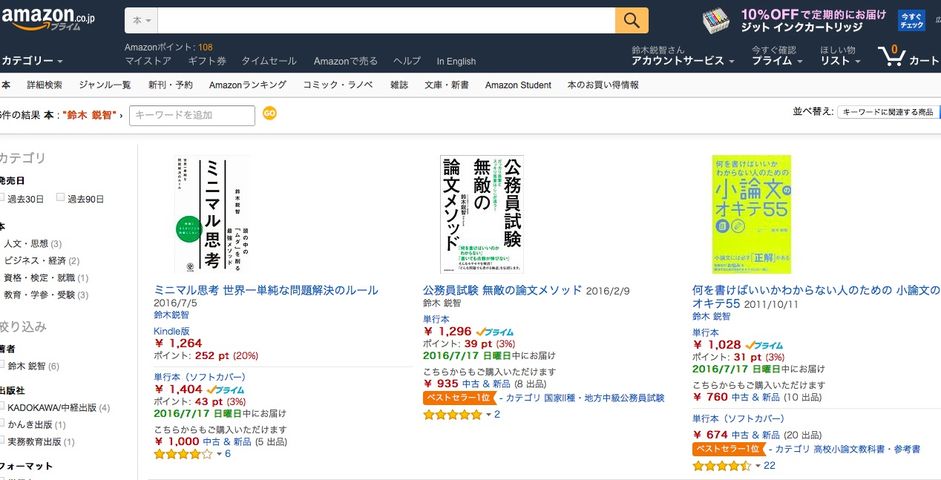The image size is (941, 480).
Task: Check the かんき出版 publisher filter
Action: click(x=2, y=423)
